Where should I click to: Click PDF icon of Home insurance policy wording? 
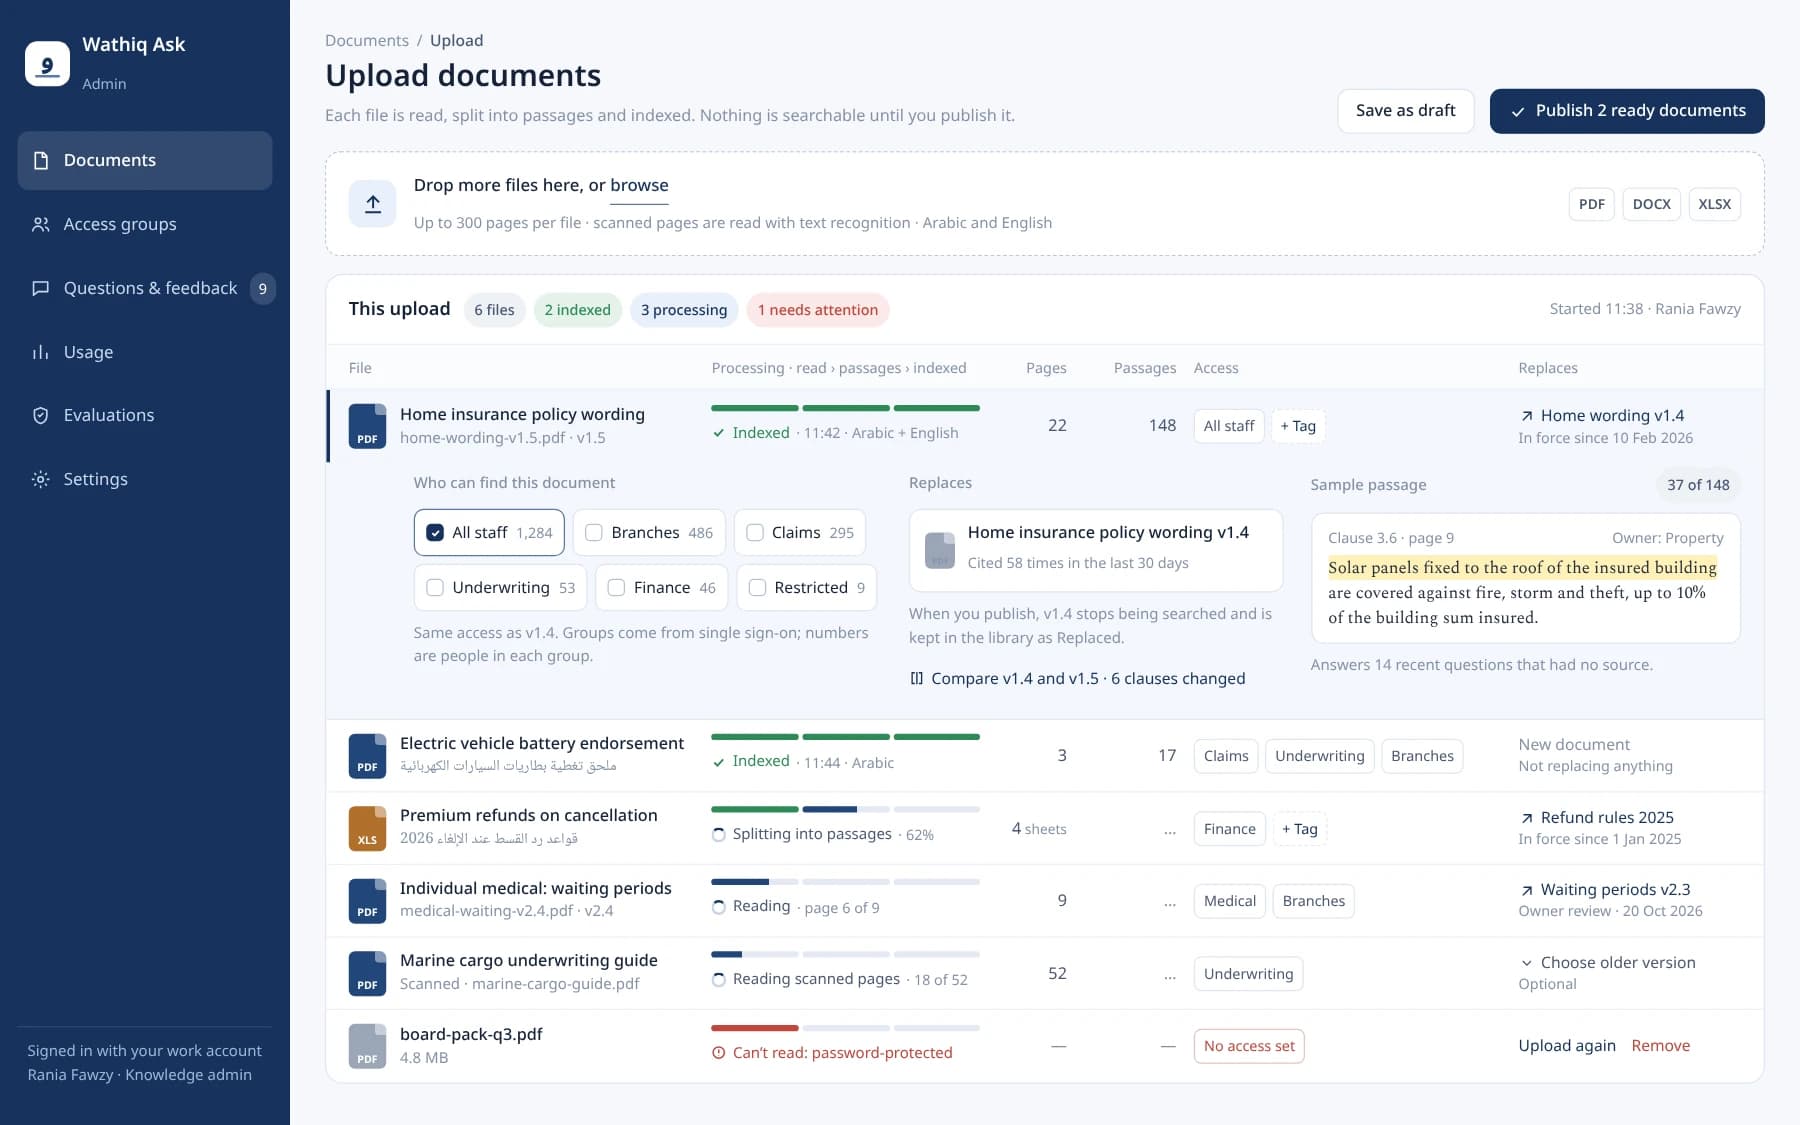pos(367,426)
